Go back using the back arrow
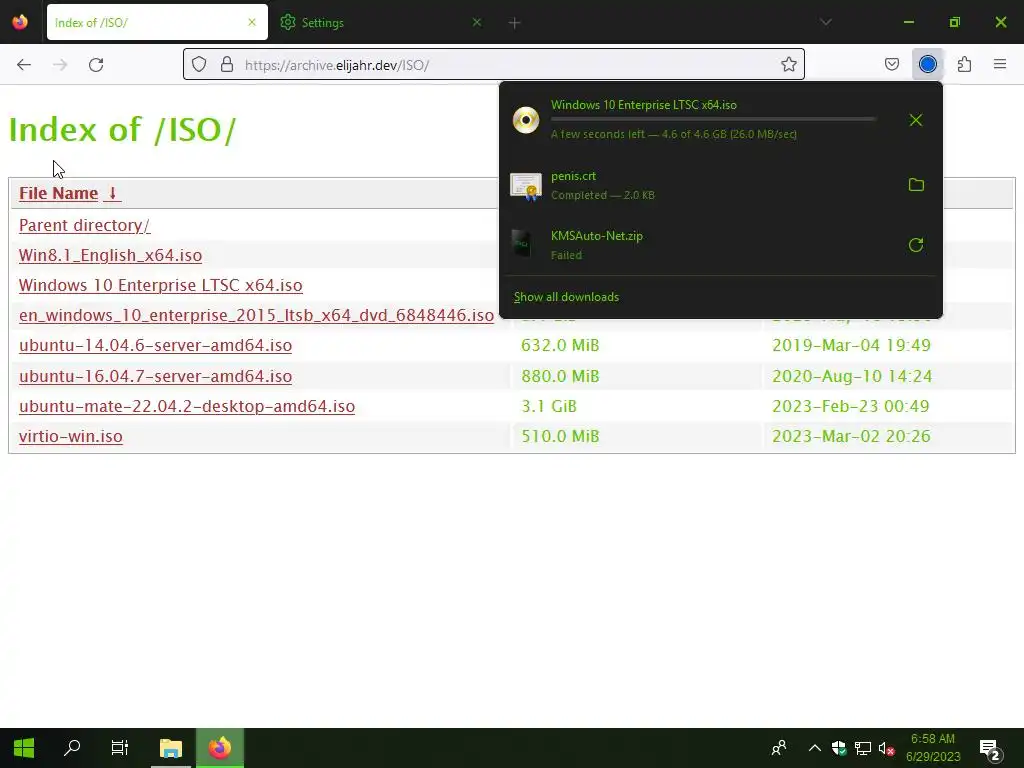 tap(24, 65)
